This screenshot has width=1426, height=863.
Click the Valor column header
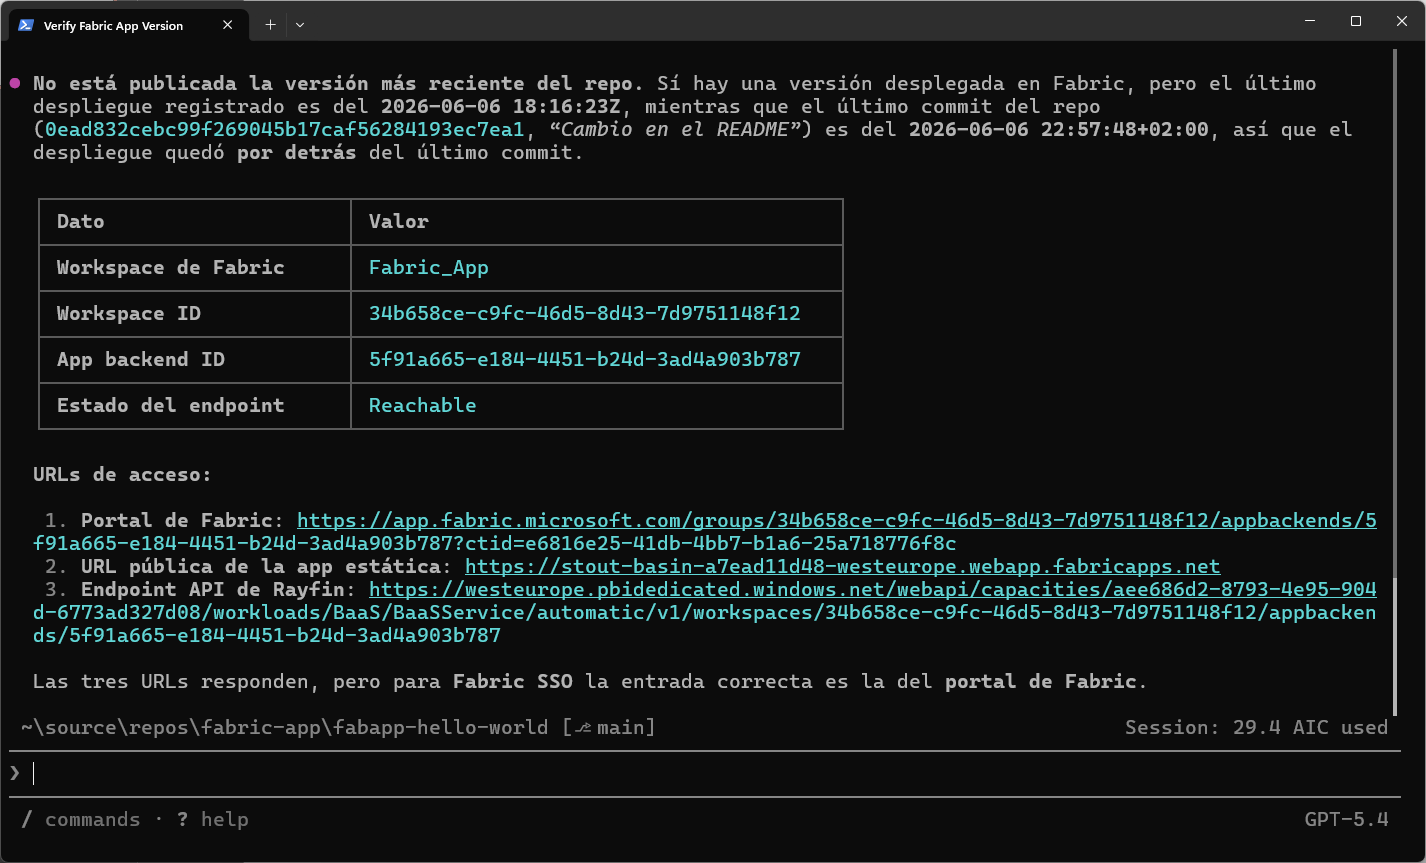pos(398,221)
